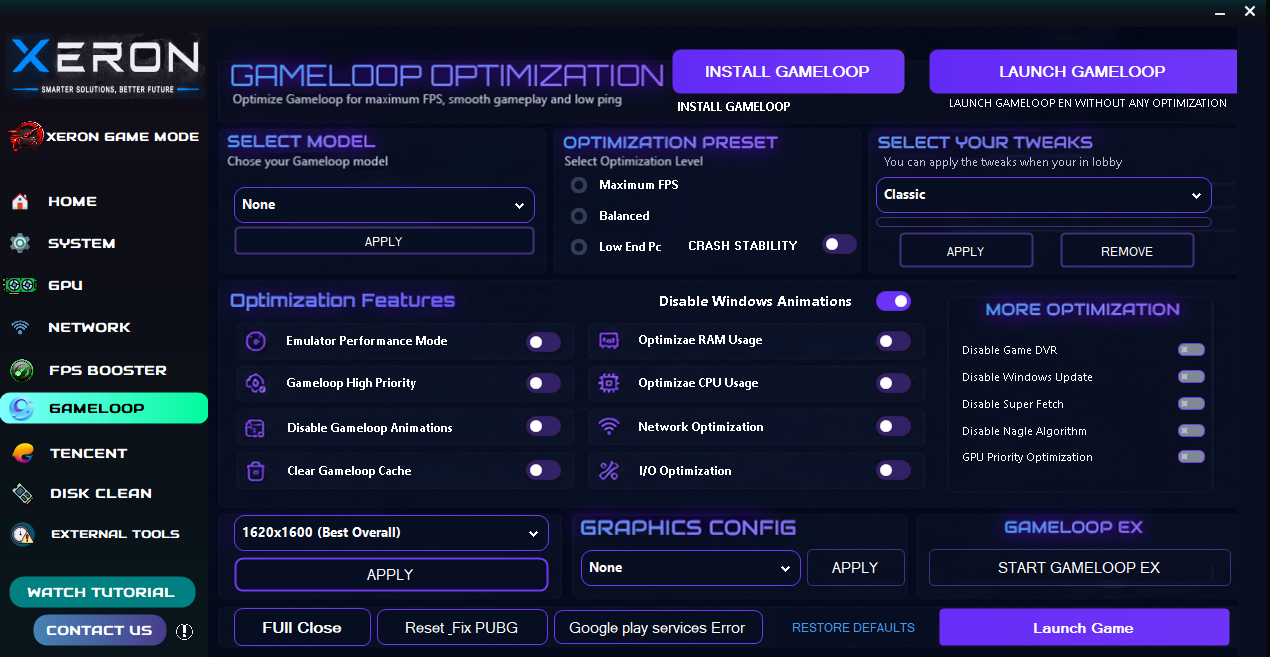Click the Optimizae CPU Usage chip icon
Viewport: 1270px width, 657px height.
pos(608,383)
